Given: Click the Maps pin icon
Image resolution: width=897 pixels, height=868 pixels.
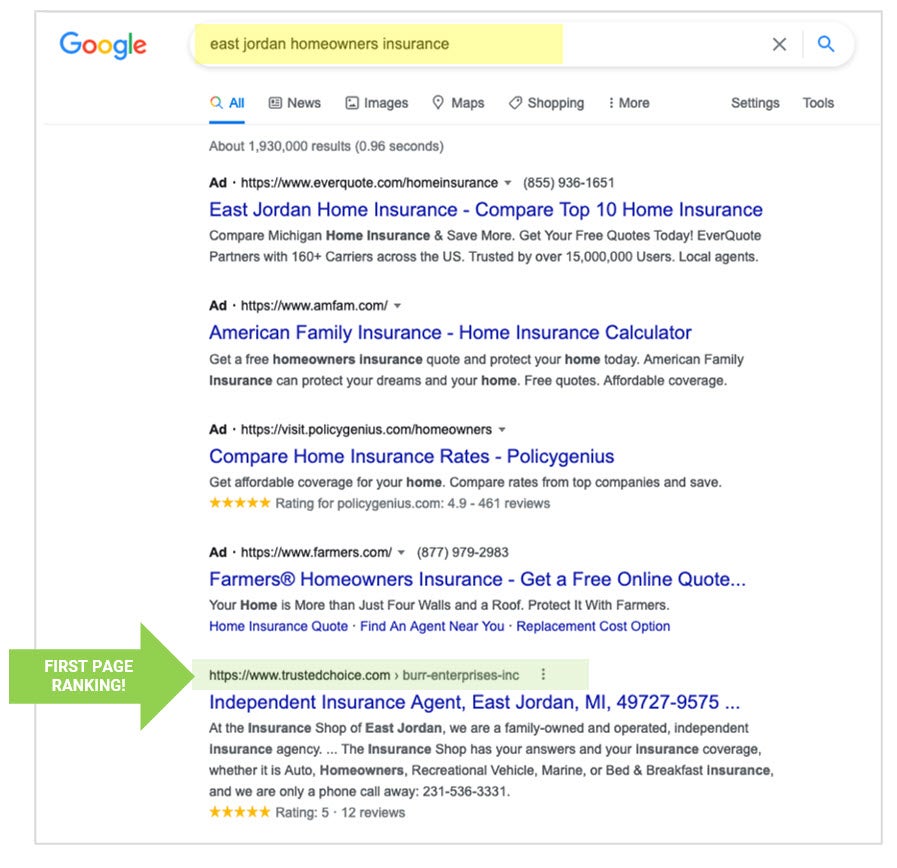Looking at the screenshot, I should pos(440,103).
